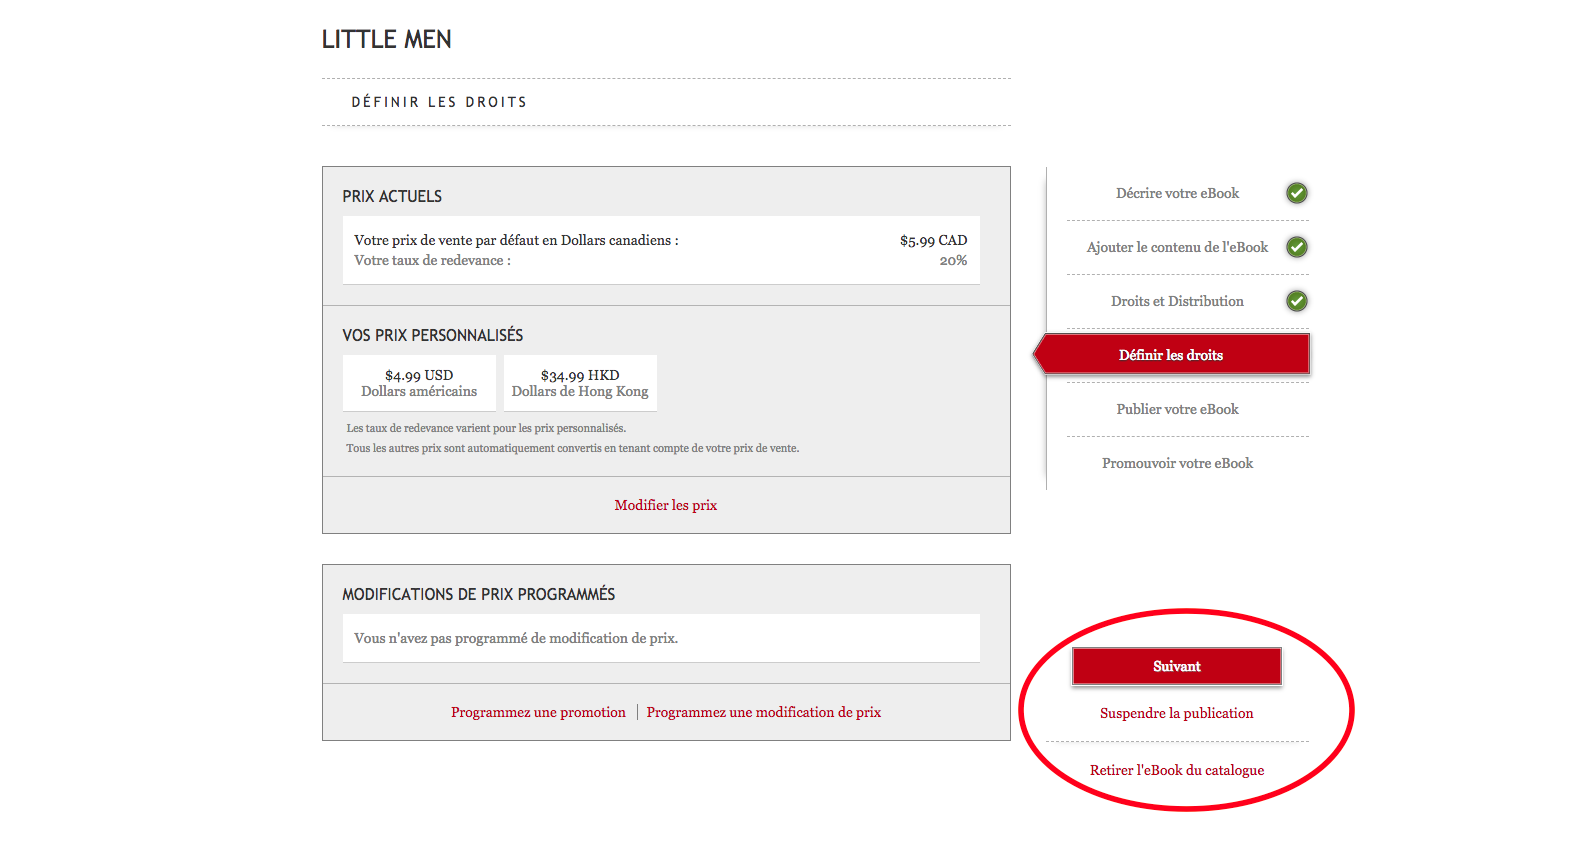
Task: Select the $4.99 USD price tile
Action: tap(419, 383)
